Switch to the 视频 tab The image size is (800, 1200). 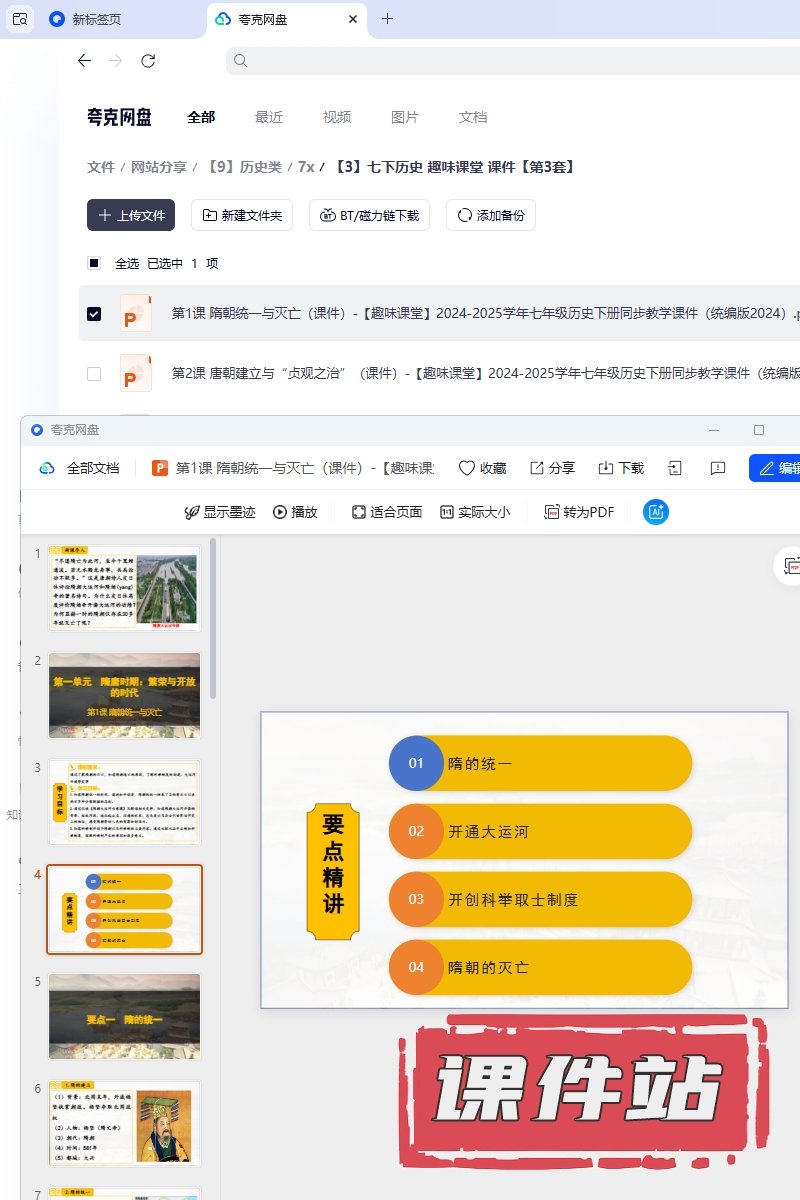tap(337, 117)
